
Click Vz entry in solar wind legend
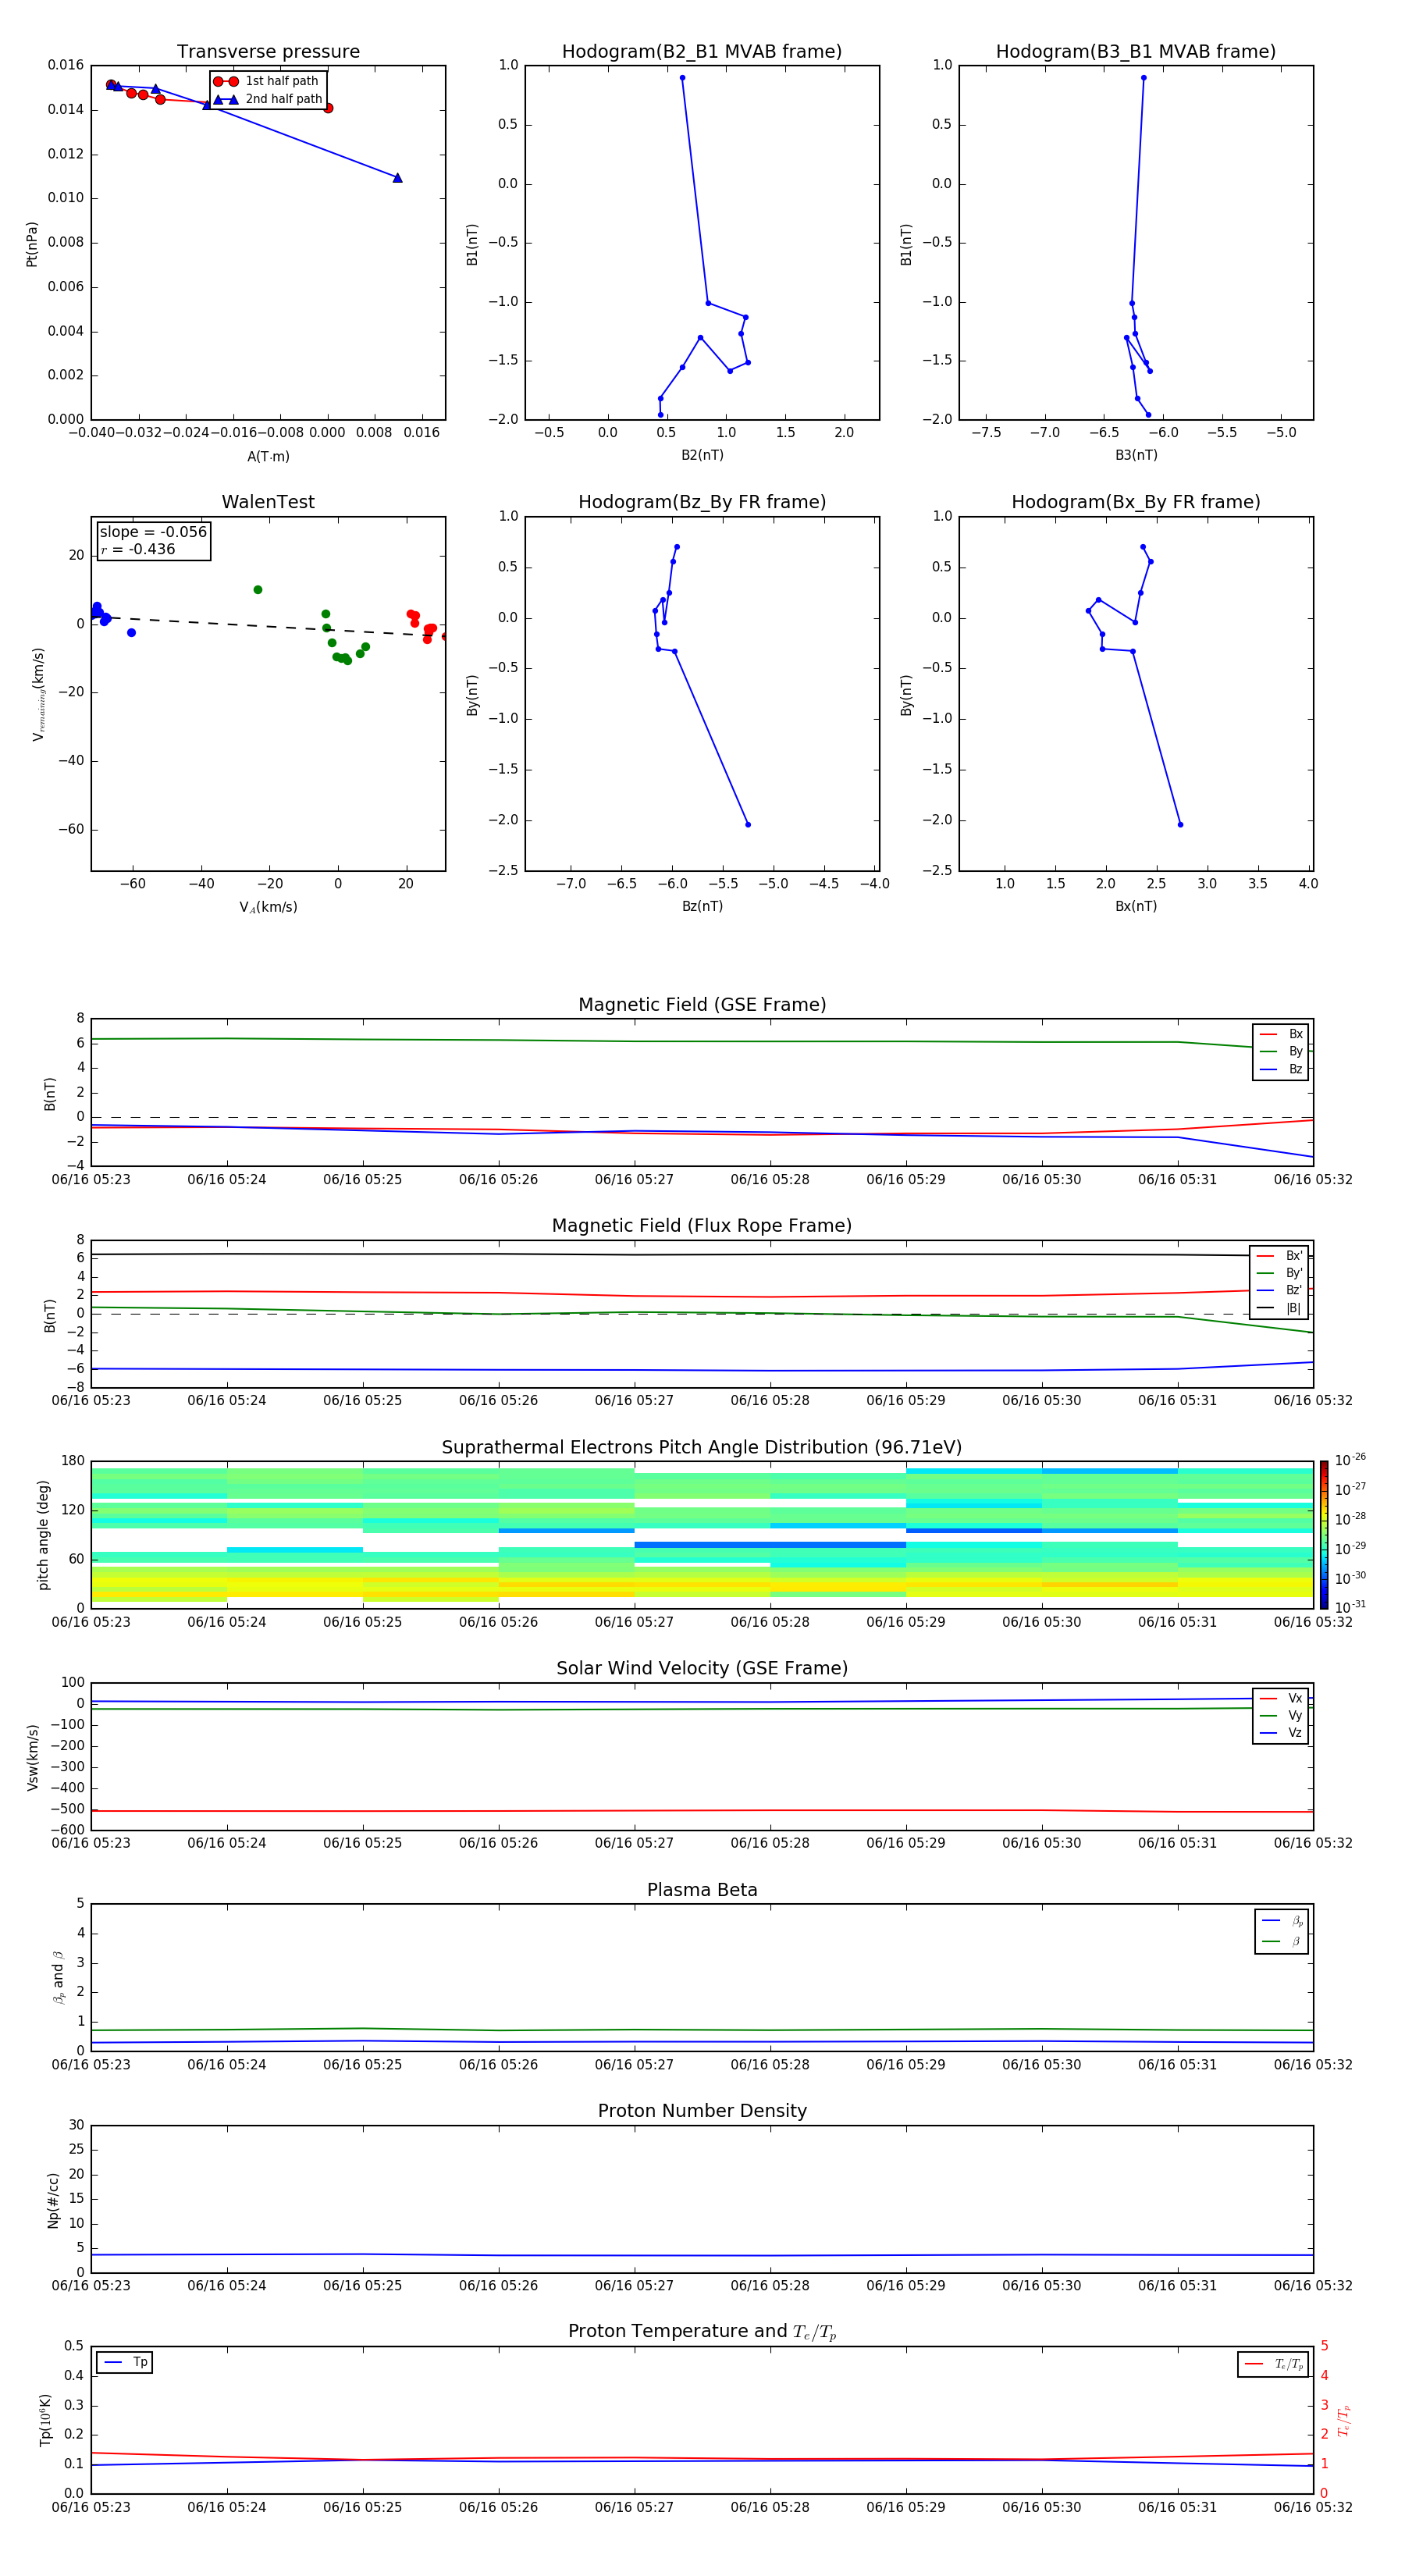point(1281,1733)
